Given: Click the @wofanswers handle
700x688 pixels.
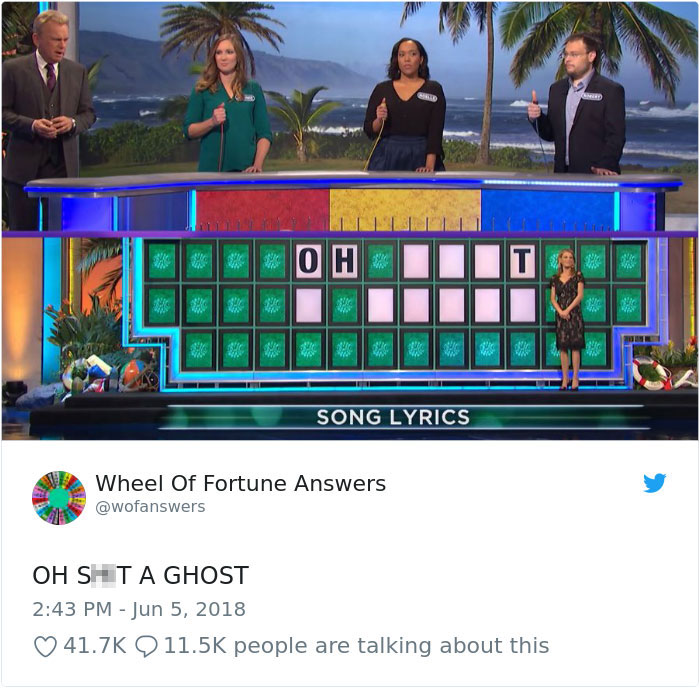Looking at the screenshot, I should pos(150,507).
